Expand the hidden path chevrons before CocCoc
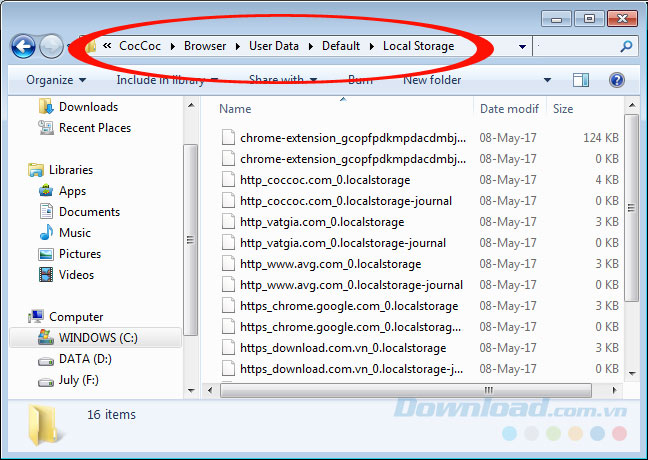The width and height of the screenshot is (648, 460). pyautogui.click(x=107, y=46)
